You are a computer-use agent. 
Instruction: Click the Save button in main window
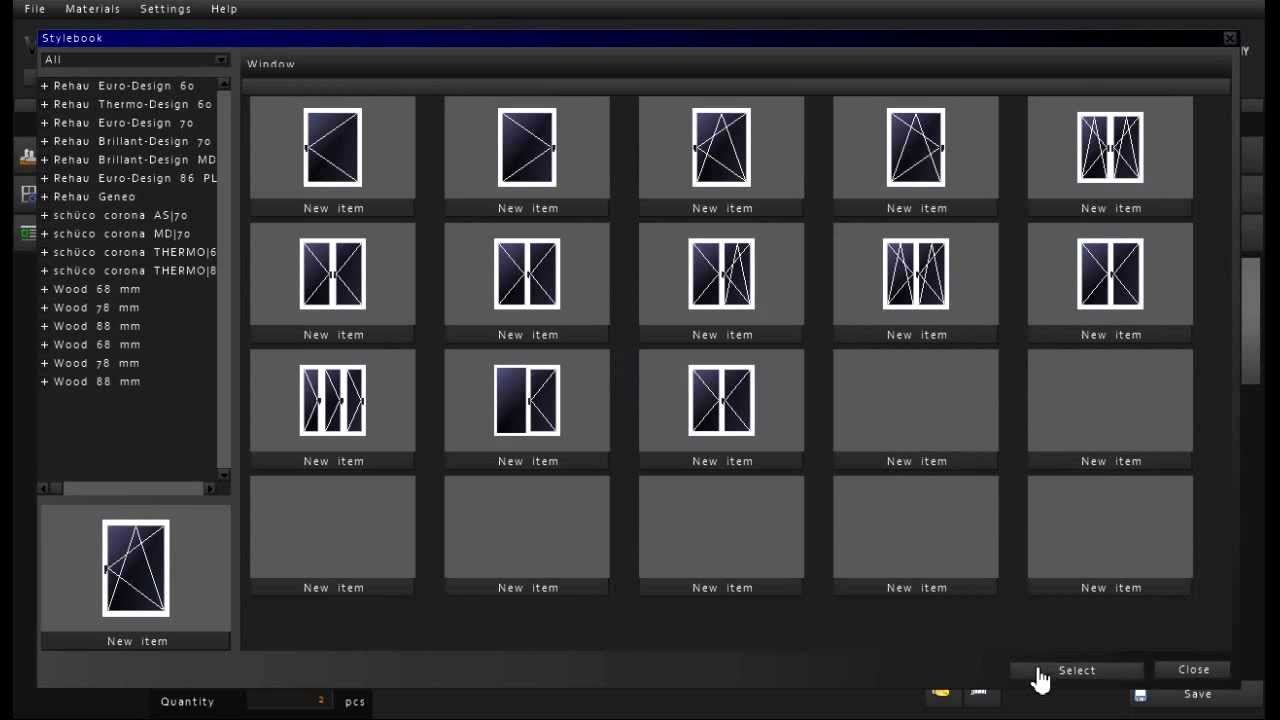1198,694
